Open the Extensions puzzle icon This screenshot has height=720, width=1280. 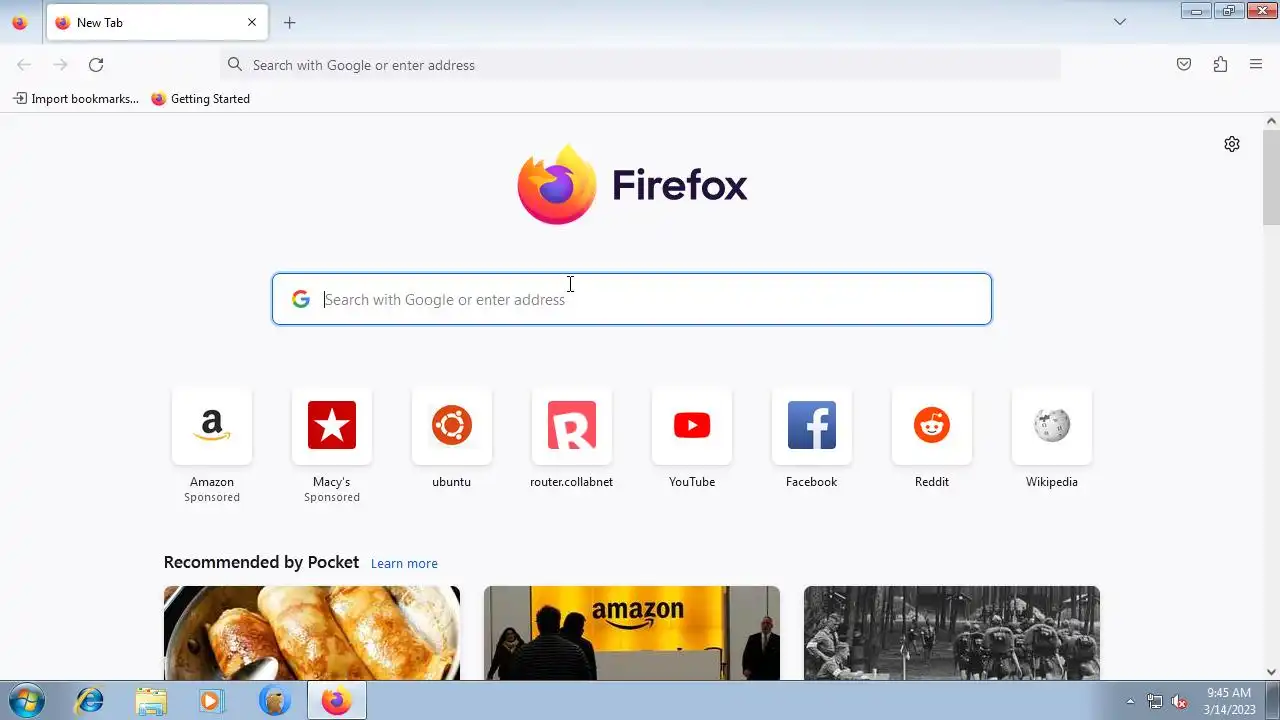(1220, 65)
